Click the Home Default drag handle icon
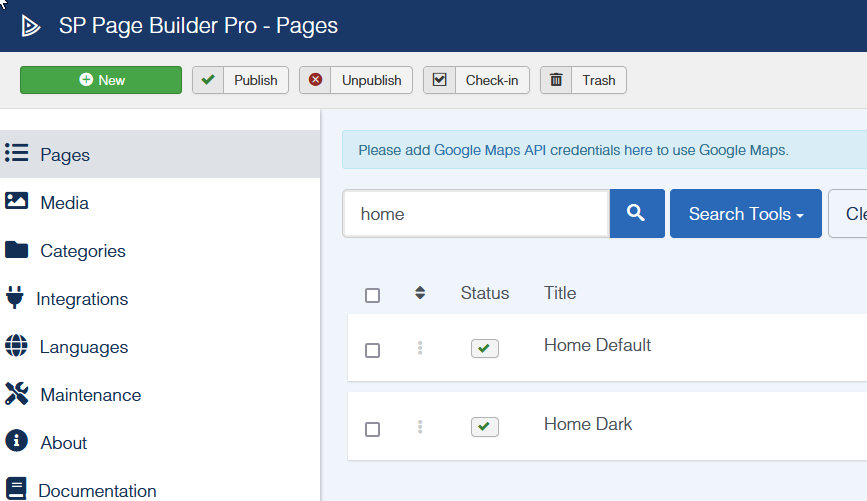 click(420, 348)
